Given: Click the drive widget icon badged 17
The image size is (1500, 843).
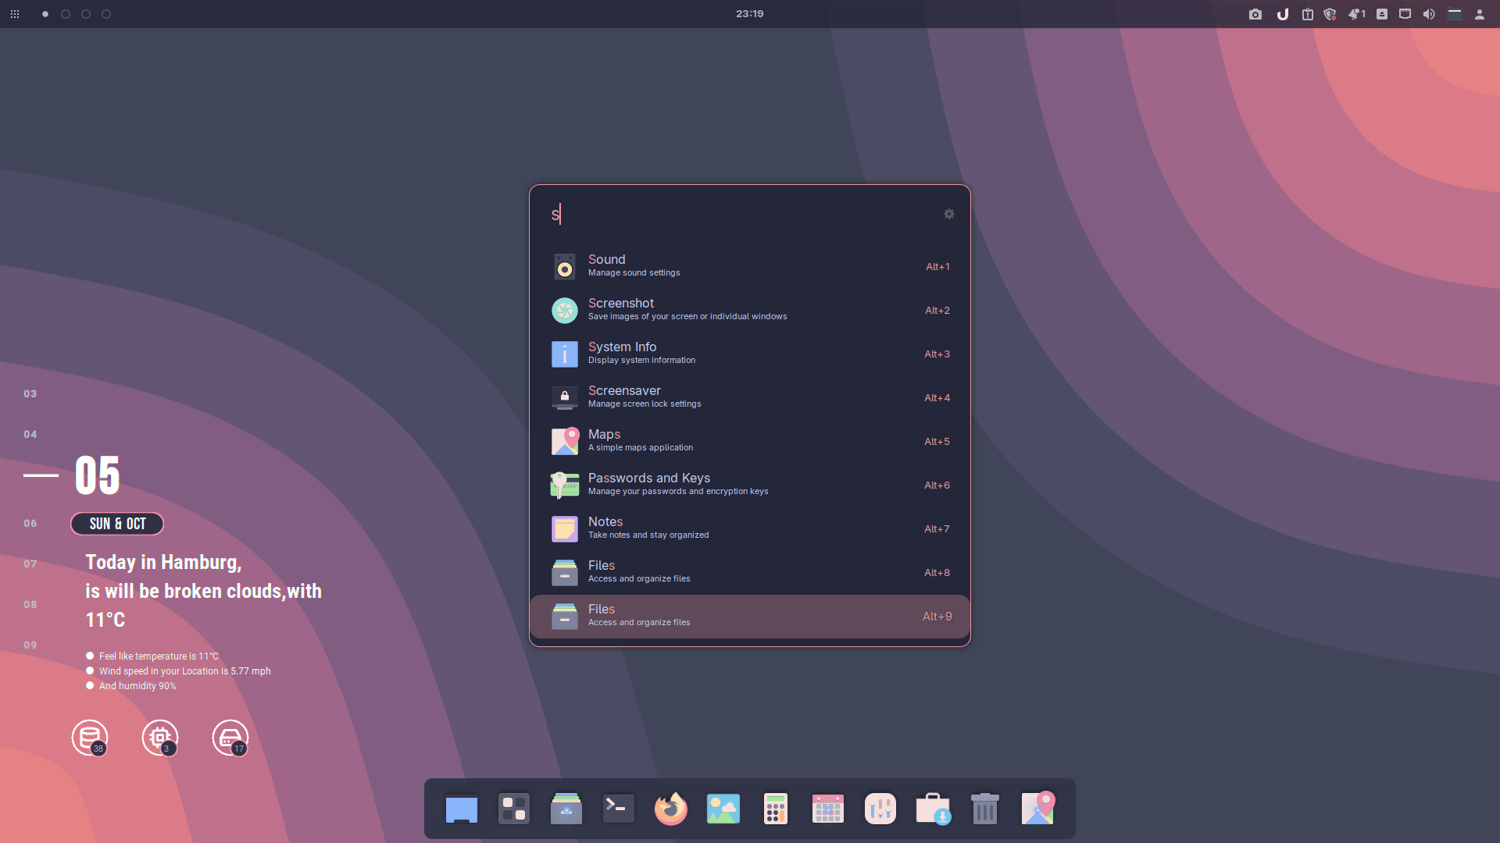Looking at the screenshot, I should coord(230,738).
